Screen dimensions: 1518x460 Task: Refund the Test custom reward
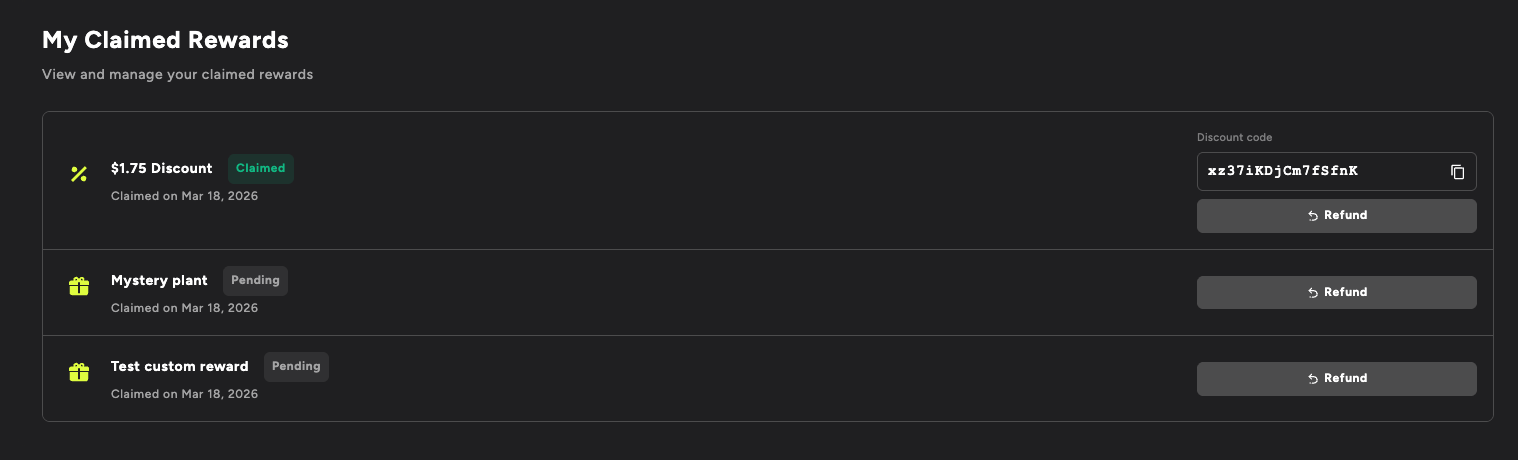(1336, 378)
